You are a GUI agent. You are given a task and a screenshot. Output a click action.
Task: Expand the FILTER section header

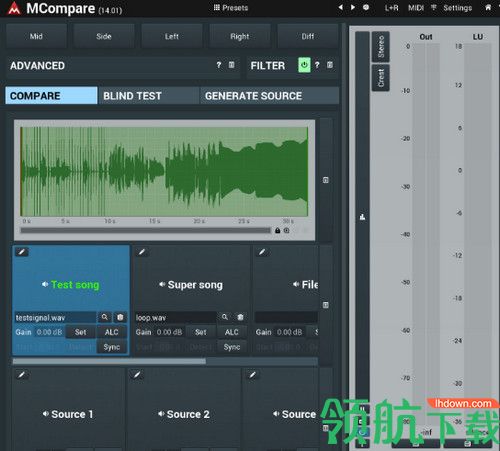coord(268,66)
